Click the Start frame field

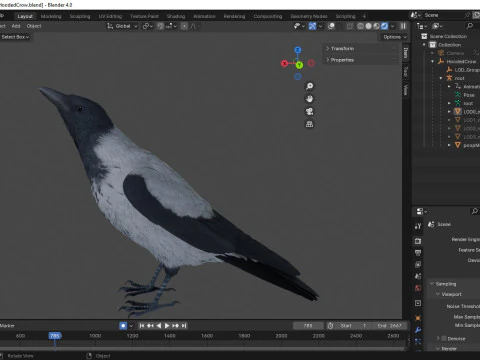[x=354, y=326]
